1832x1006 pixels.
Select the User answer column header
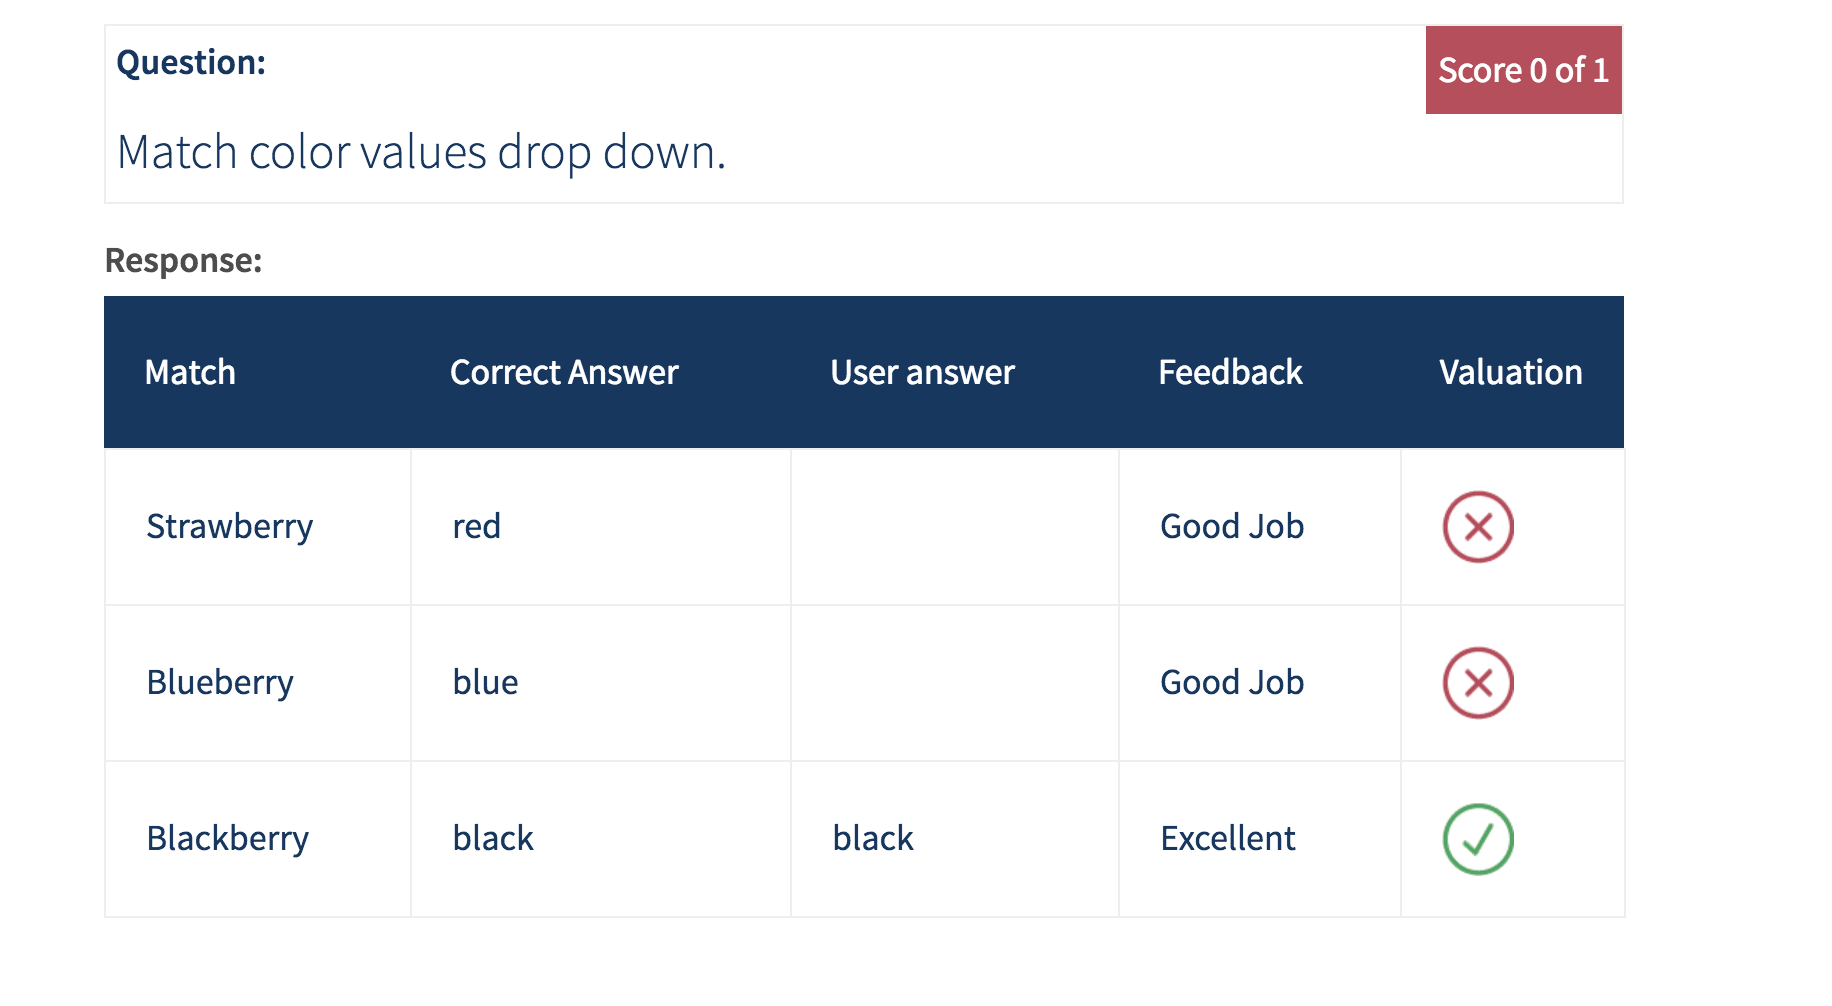922,372
